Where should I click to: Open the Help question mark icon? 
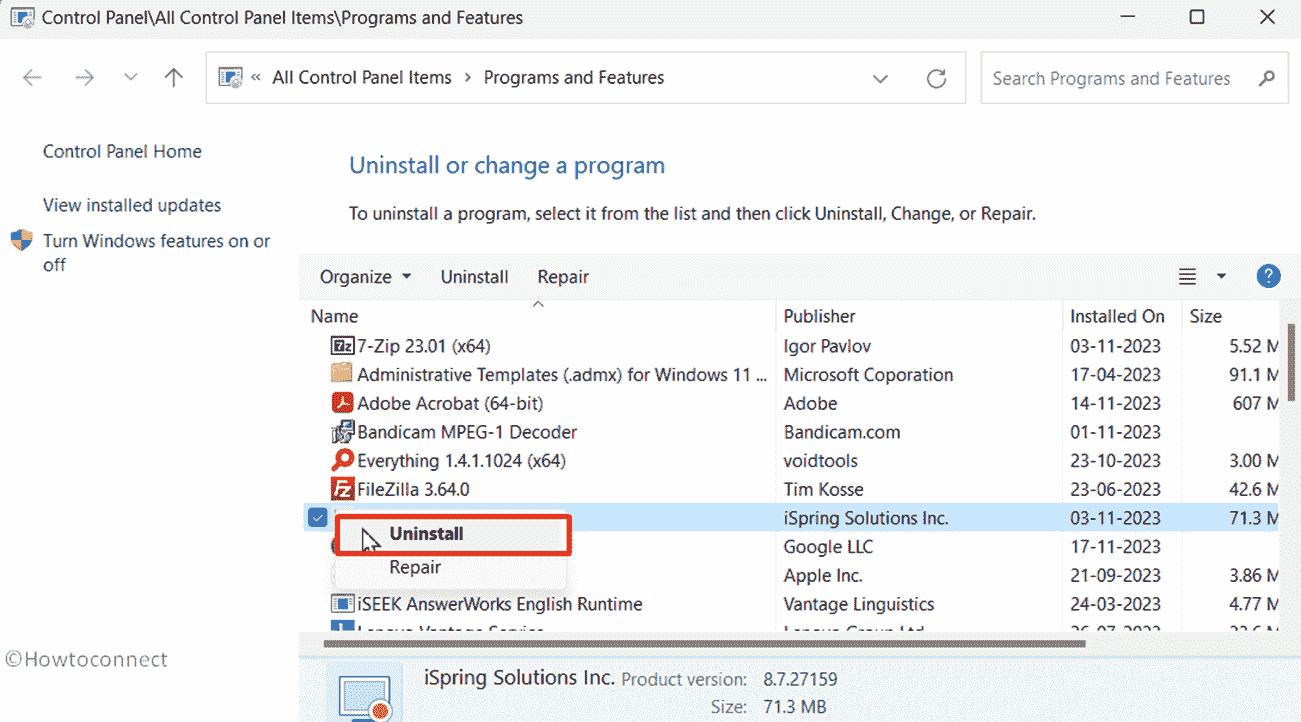coord(1268,277)
